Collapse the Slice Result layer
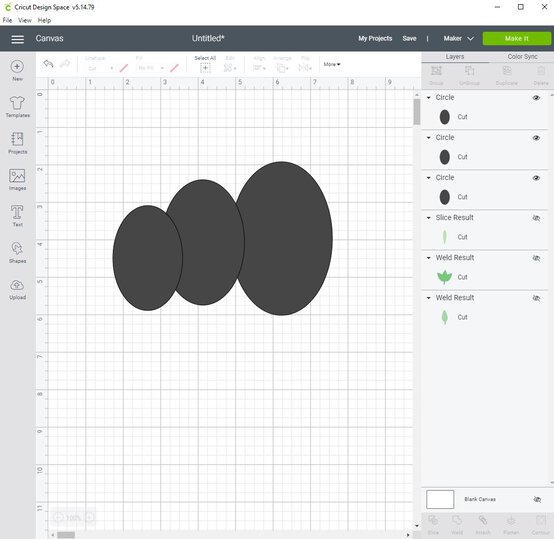 point(429,218)
